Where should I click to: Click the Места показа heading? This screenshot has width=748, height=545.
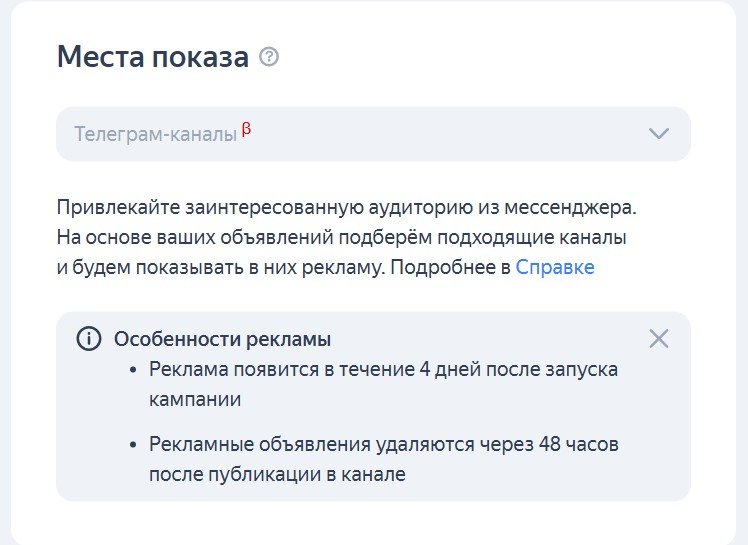pos(152,57)
